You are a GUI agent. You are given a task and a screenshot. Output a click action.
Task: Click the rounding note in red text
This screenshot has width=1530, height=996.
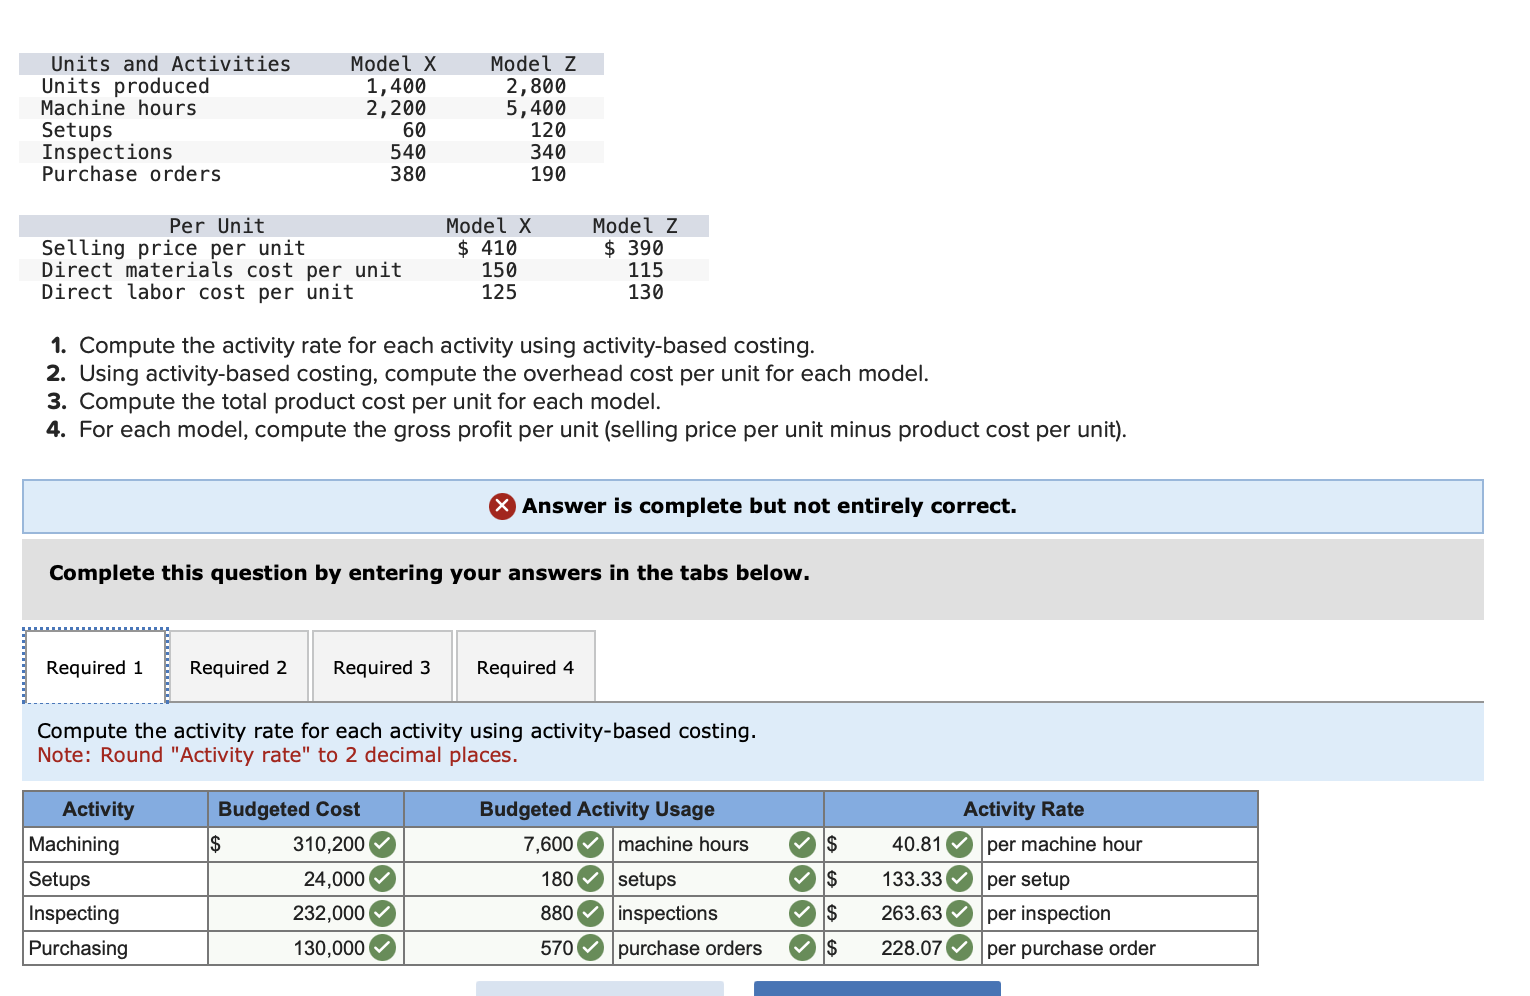(277, 755)
